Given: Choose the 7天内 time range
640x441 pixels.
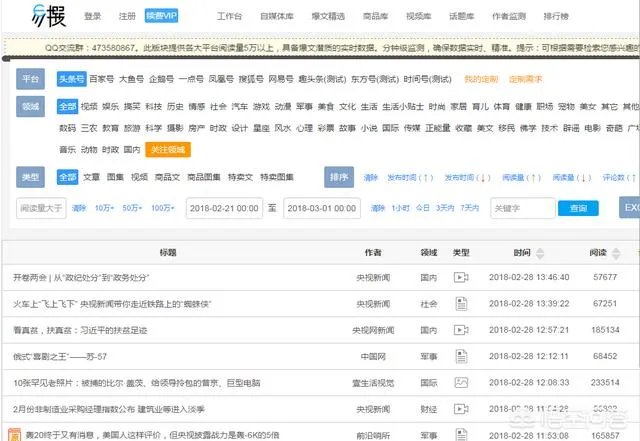Looking at the screenshot, I should 469,208.
